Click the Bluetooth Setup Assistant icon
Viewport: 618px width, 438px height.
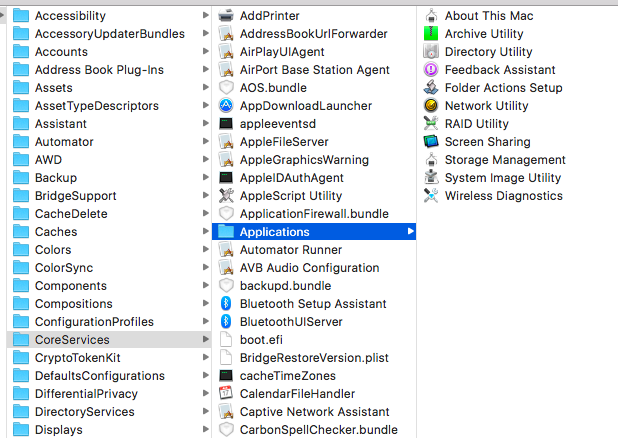[x=226, y=304]
